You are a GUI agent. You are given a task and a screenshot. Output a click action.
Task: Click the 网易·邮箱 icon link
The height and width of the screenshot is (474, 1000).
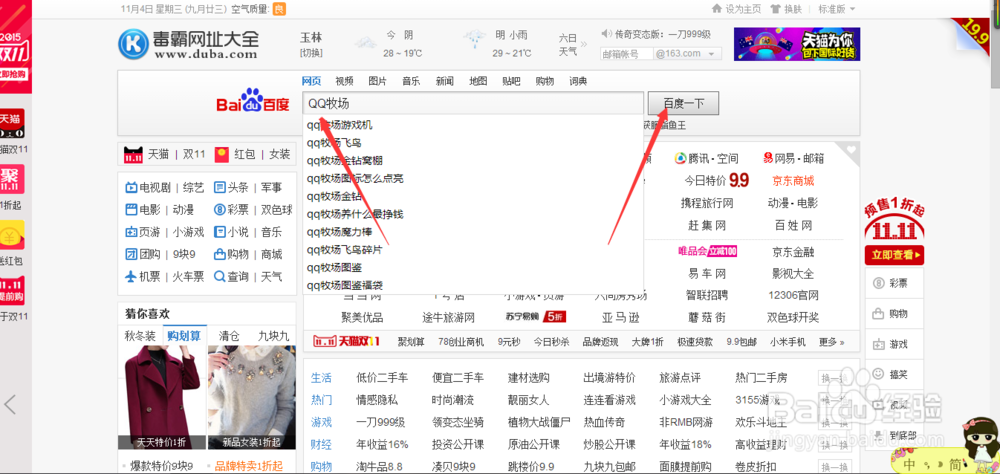click(x=793, y=158)
